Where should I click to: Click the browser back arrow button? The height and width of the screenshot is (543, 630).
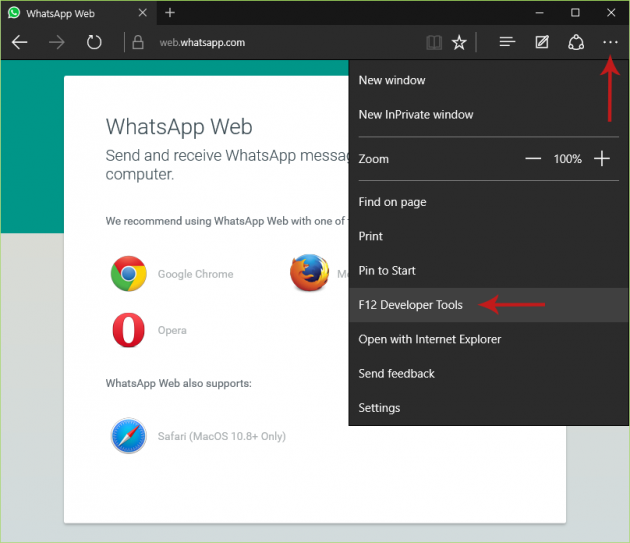pos(20,43)
